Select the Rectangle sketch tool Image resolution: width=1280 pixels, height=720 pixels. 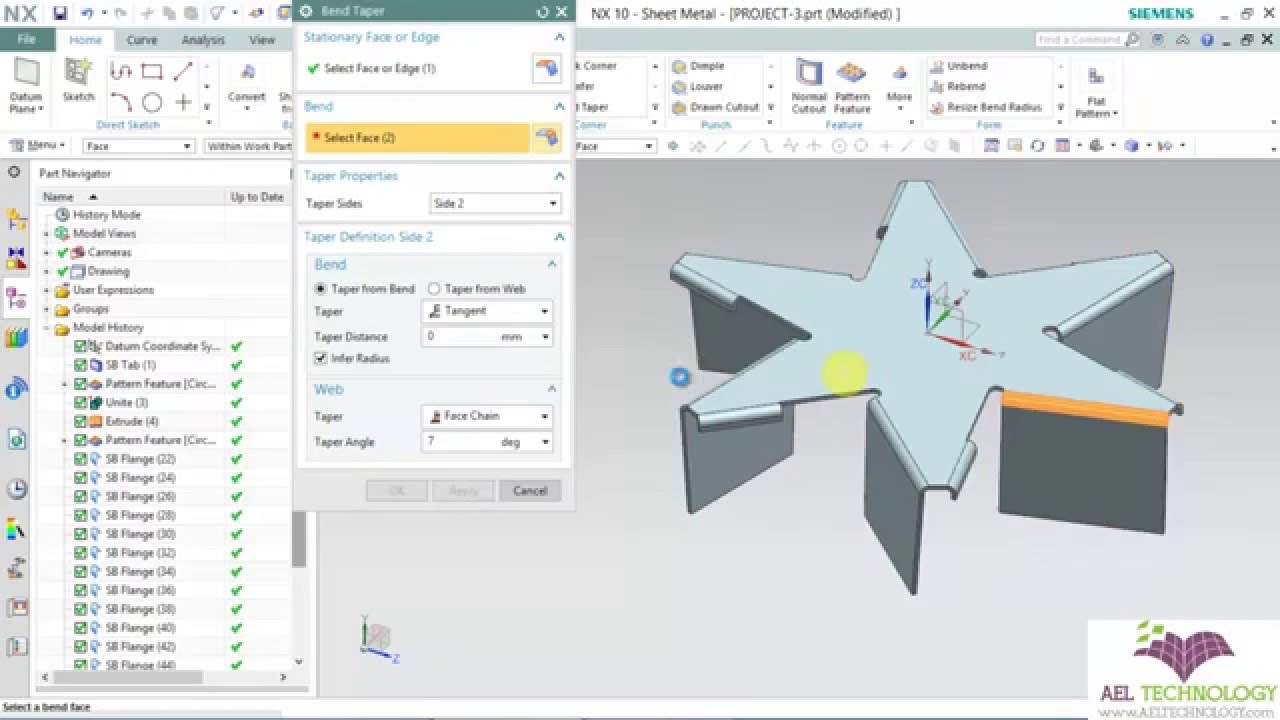click(x=152, y=71)
